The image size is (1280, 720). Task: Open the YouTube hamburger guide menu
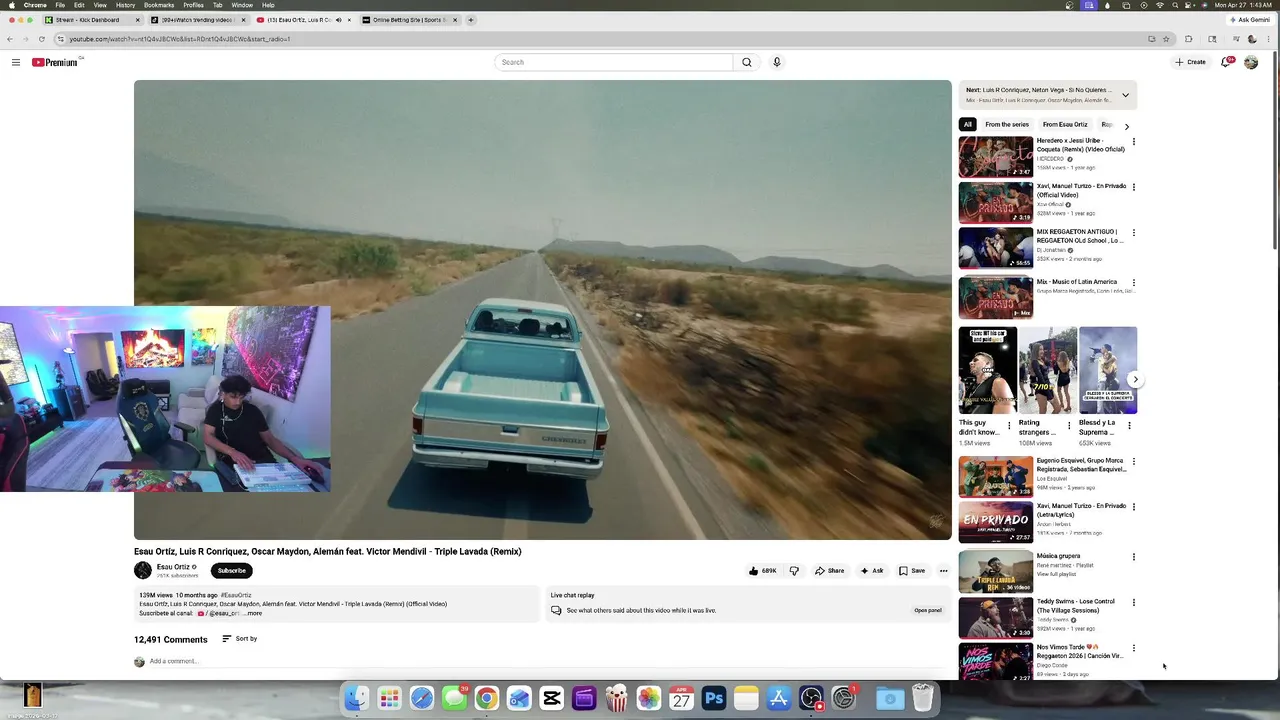click(16, 62)
